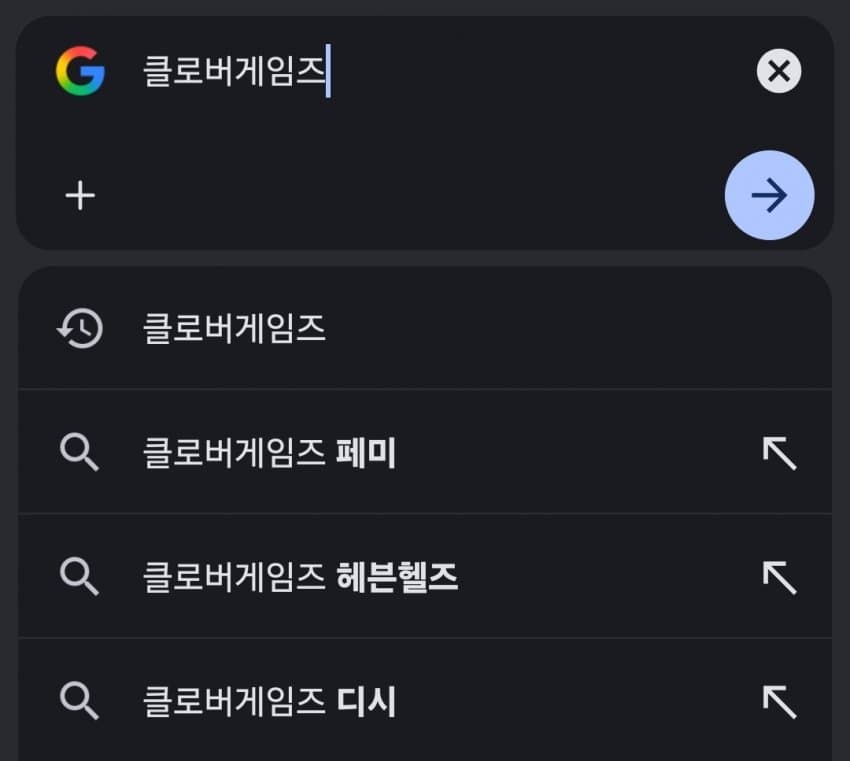Click the Google logo icon

[x=80, y=72]
